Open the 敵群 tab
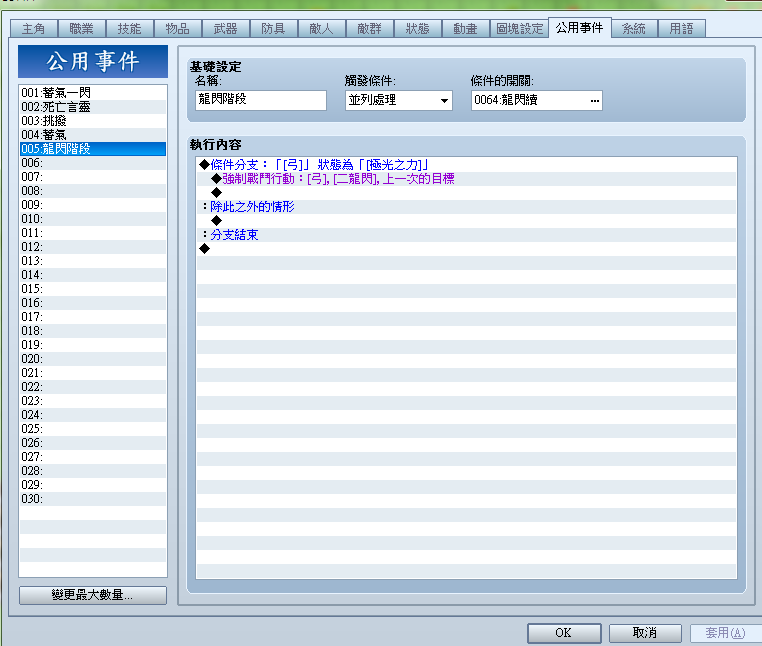Viewport: 762px width, 646px height. coord(369,29)
